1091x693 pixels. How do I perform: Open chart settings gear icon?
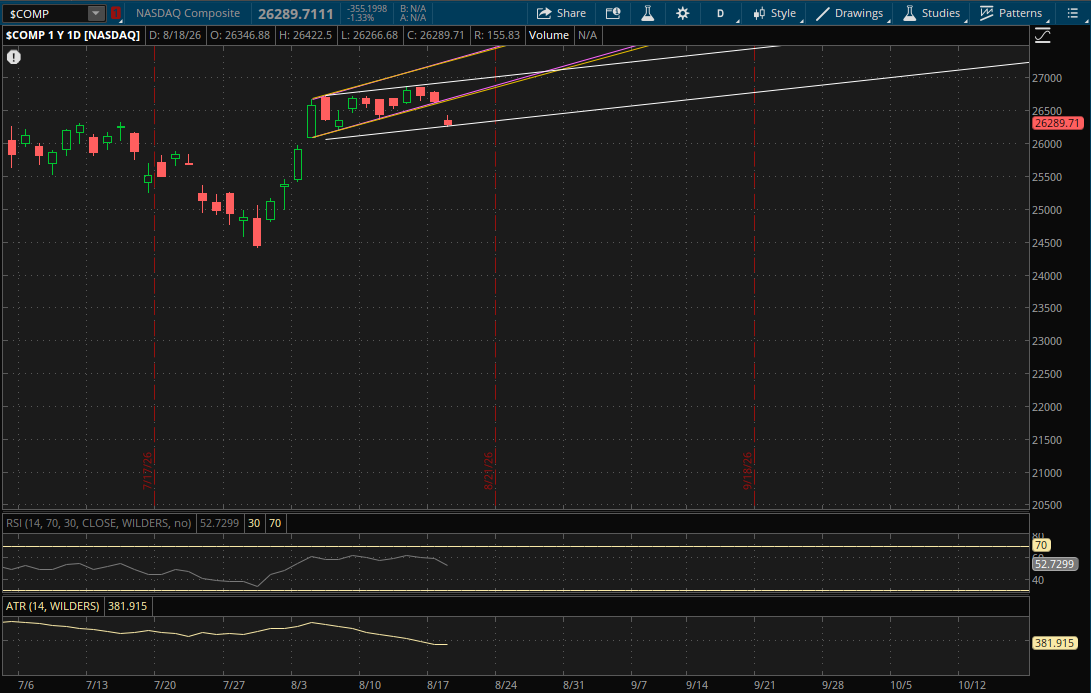683,13
